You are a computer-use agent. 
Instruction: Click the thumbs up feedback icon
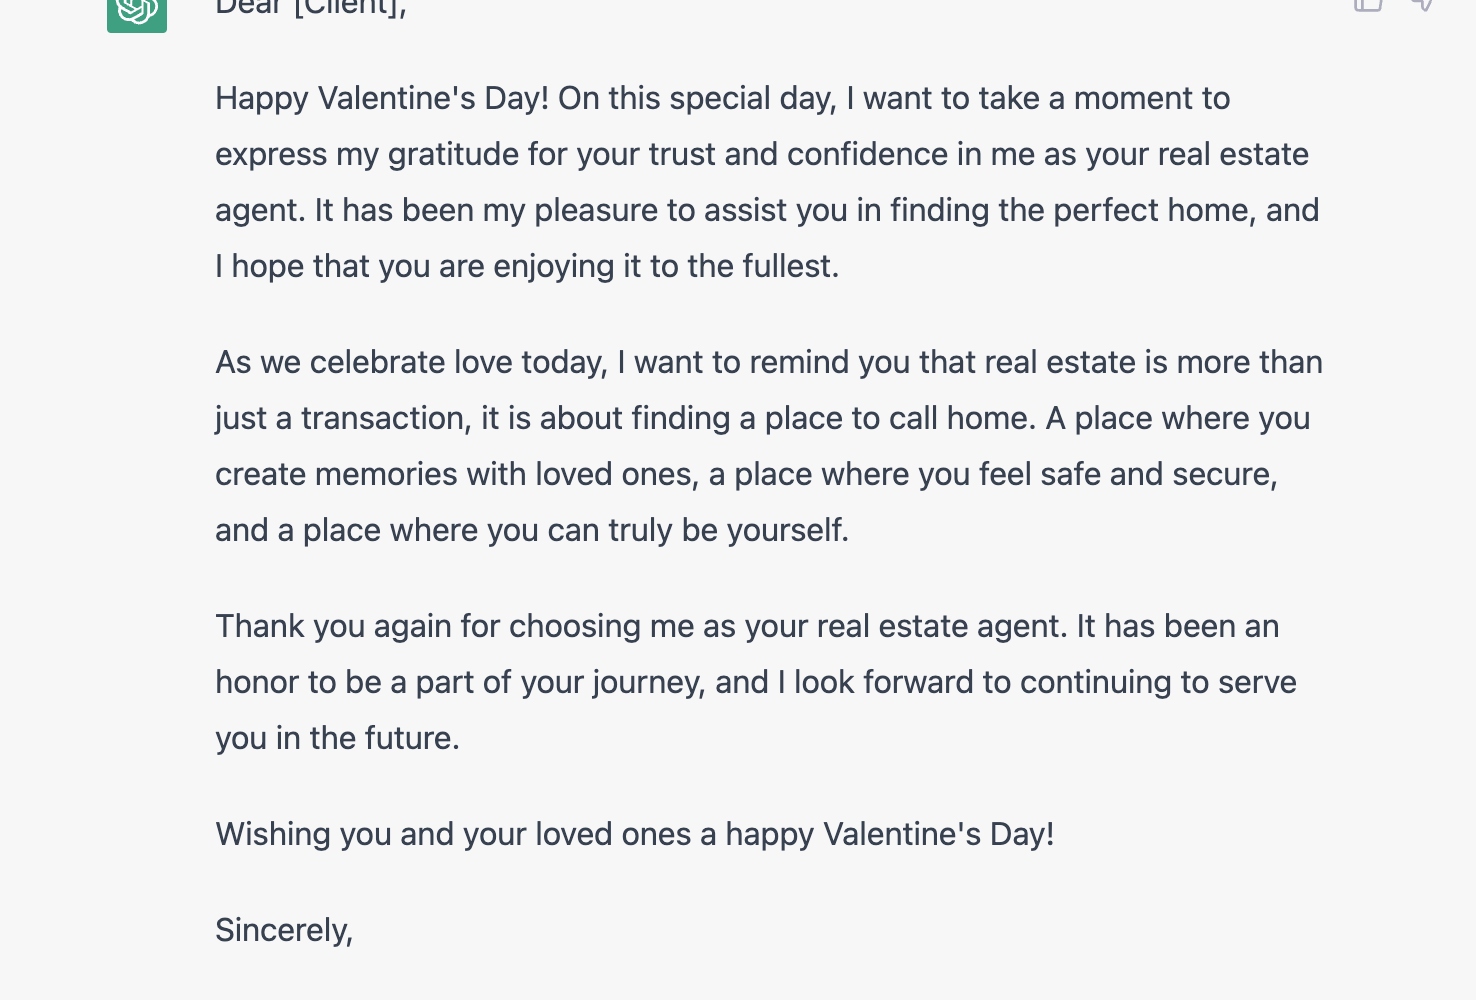[1368, 4]
